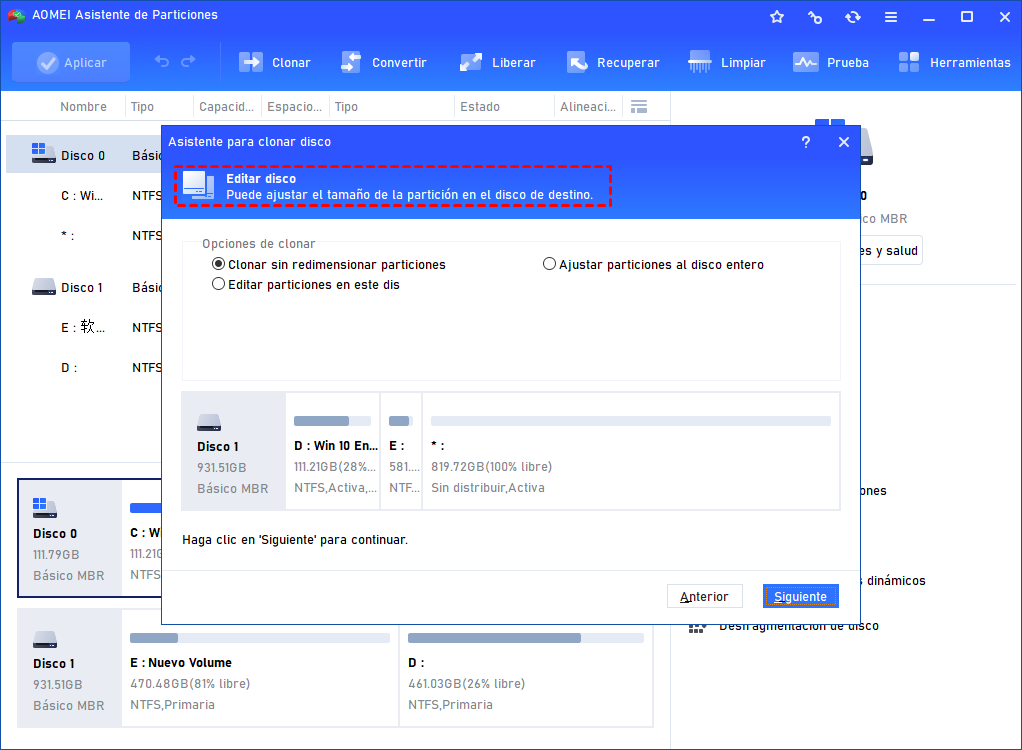Select Editar particiones en este disco option
1022x750 pixels.
[x=219, y=285]
